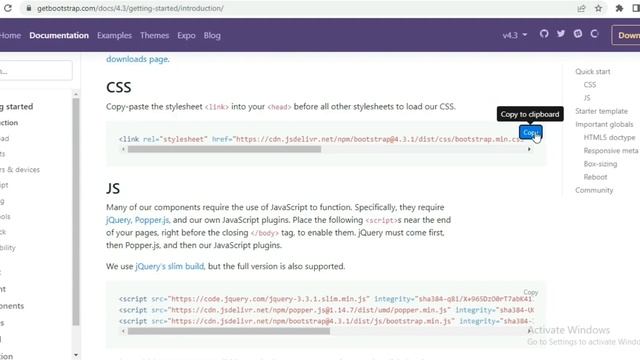Open the Blog nav item
This screenshot has height=360, width=640.
click(x=212, y=36)
